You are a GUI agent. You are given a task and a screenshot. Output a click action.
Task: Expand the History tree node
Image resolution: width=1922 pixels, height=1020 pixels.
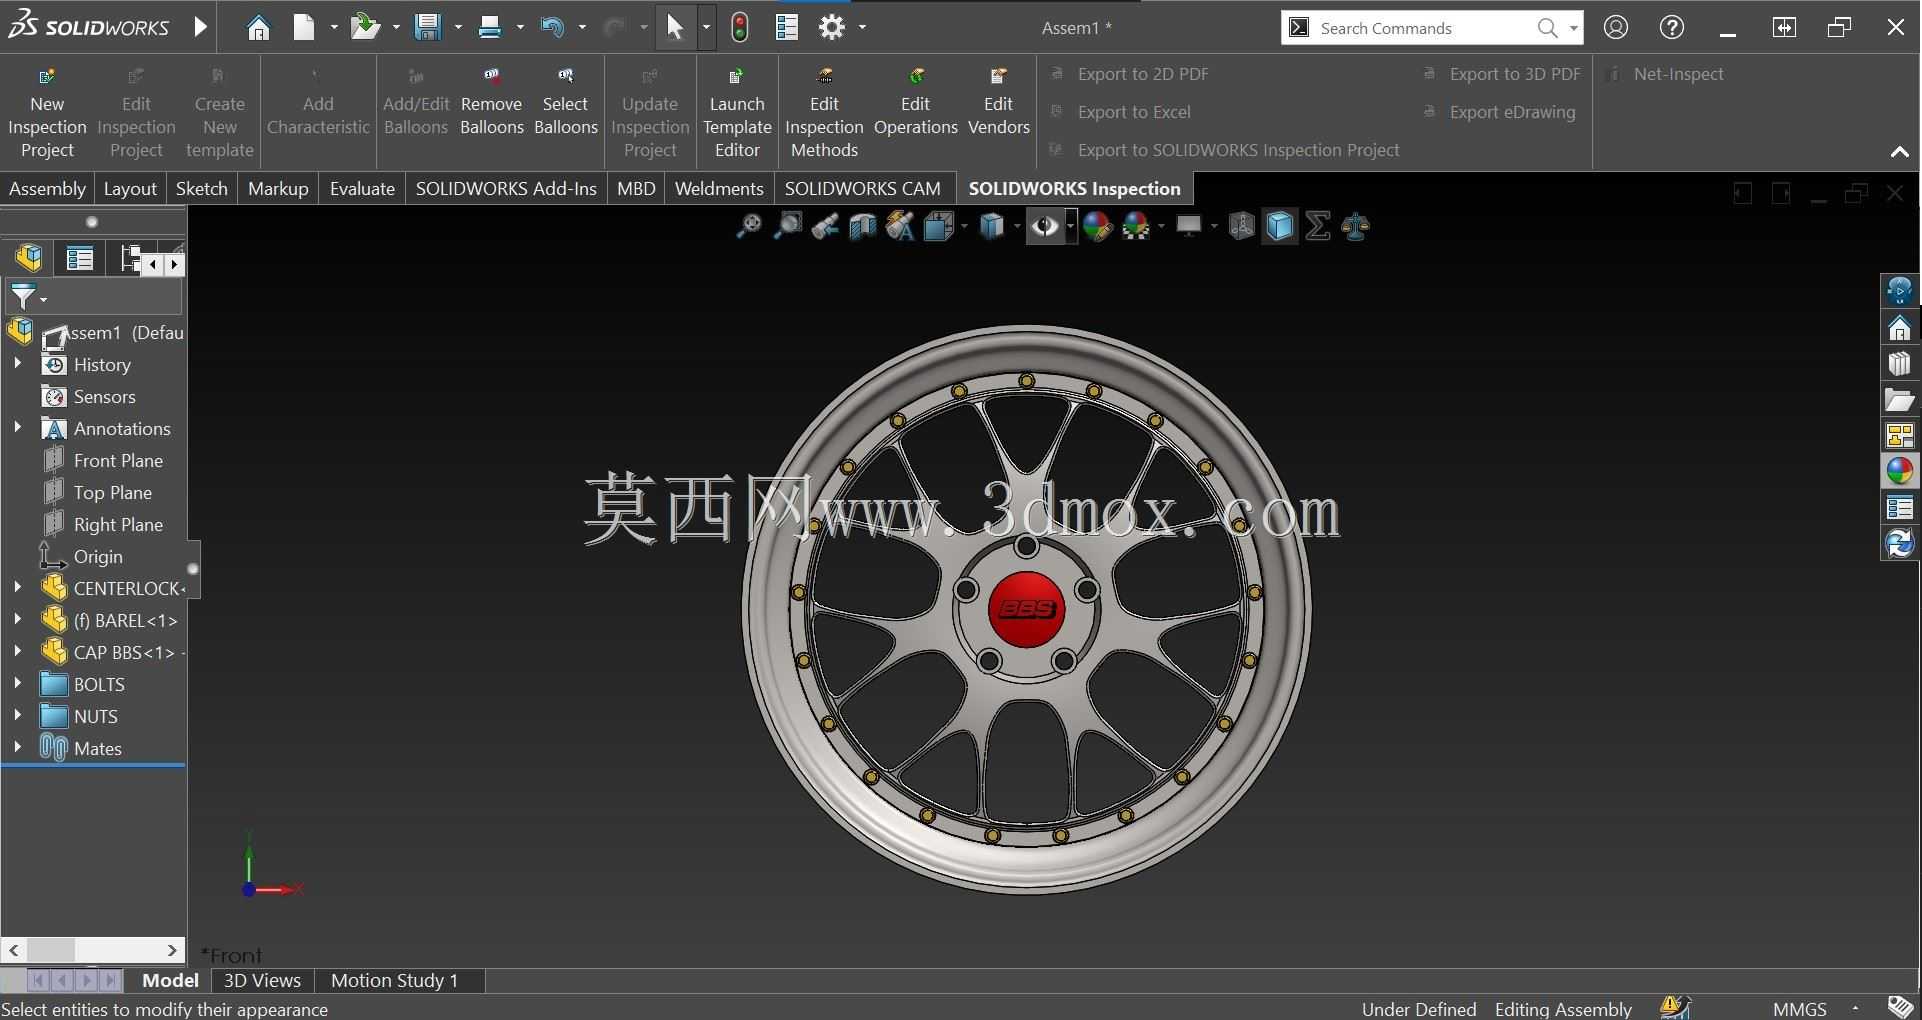point(17,364)
